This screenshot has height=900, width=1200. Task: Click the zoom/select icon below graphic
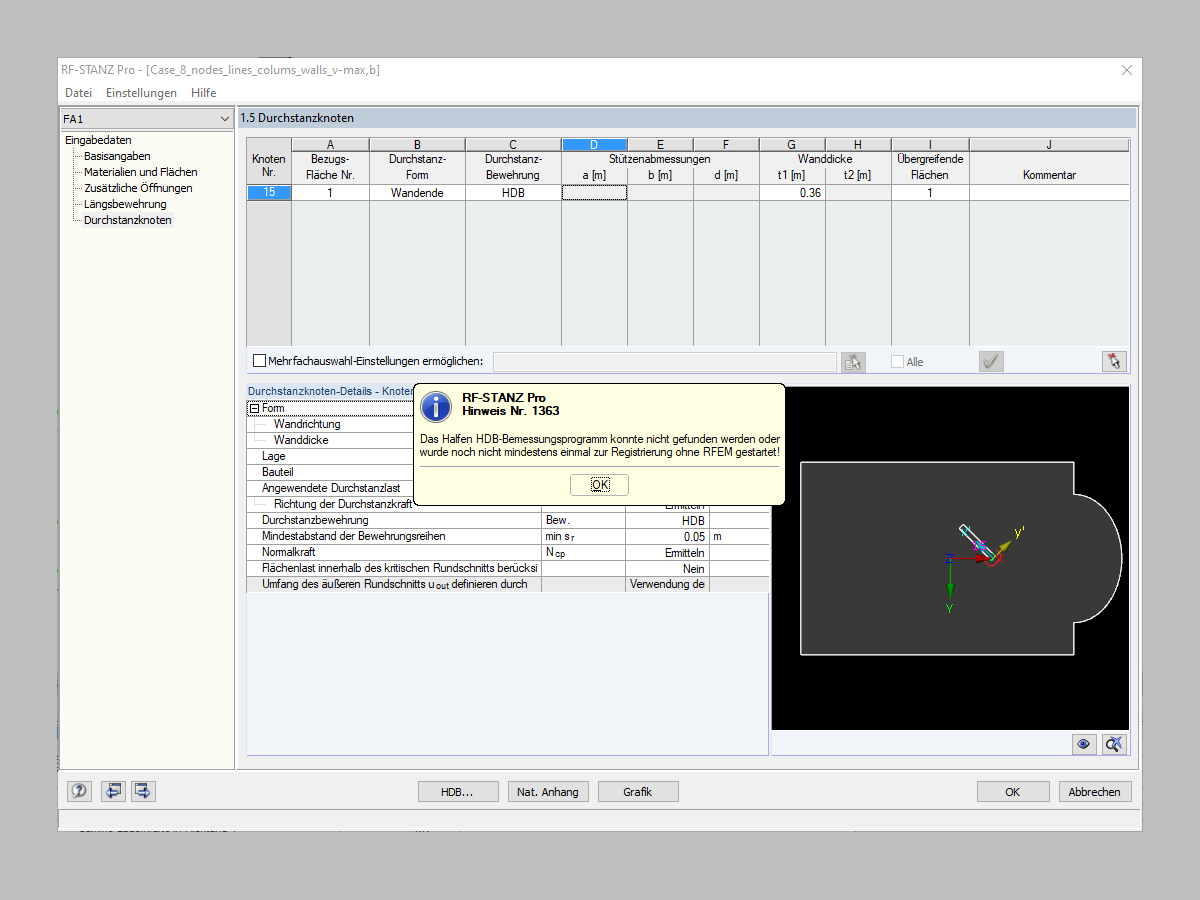tap(1114, 744)
